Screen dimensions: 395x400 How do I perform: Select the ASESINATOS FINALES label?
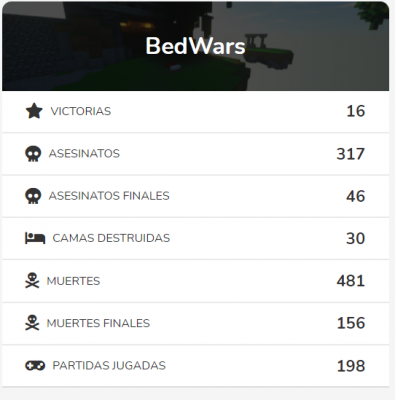[109, 196]
